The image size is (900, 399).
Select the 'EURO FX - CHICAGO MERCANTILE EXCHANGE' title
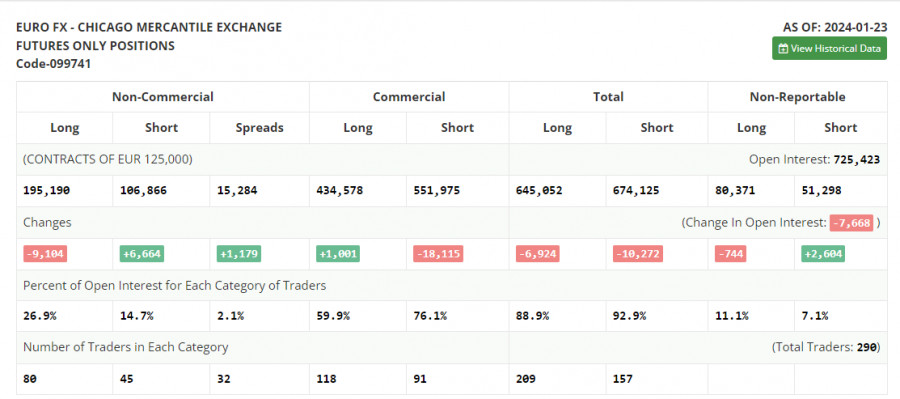pos(149,27)
